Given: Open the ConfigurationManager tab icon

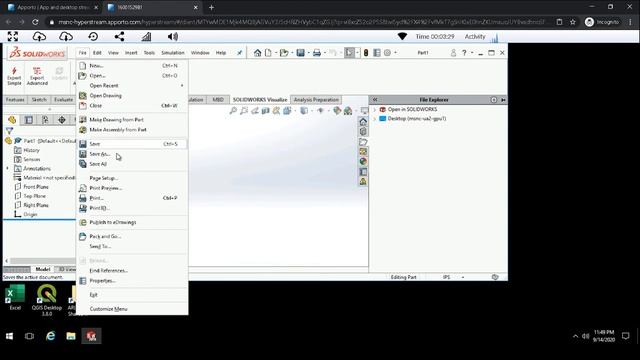Looking at the screenshot, I should (45, 120).
